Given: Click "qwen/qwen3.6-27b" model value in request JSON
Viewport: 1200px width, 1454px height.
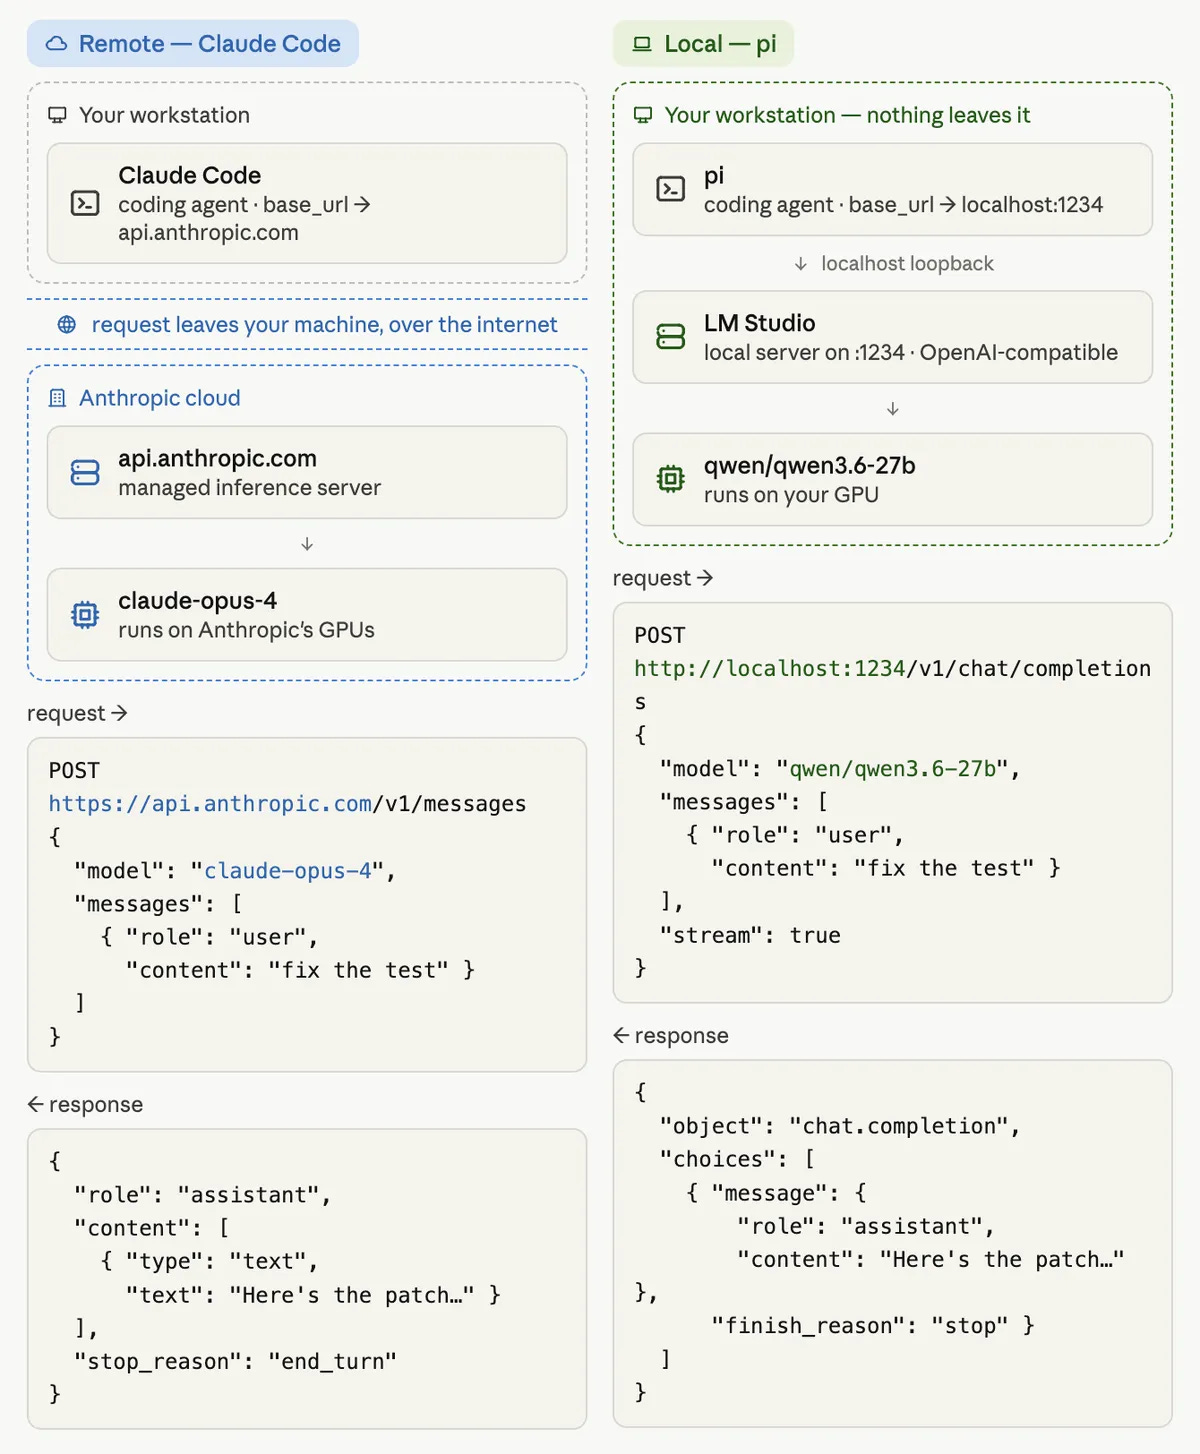Looking at the screenshot, I should tap(892, 769).
